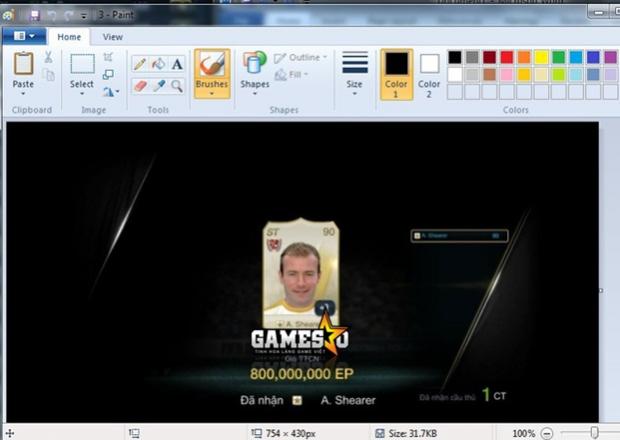Pick the red color swatch
The image size is (620, 440).
pyautogui.click(x=507, y=57)
